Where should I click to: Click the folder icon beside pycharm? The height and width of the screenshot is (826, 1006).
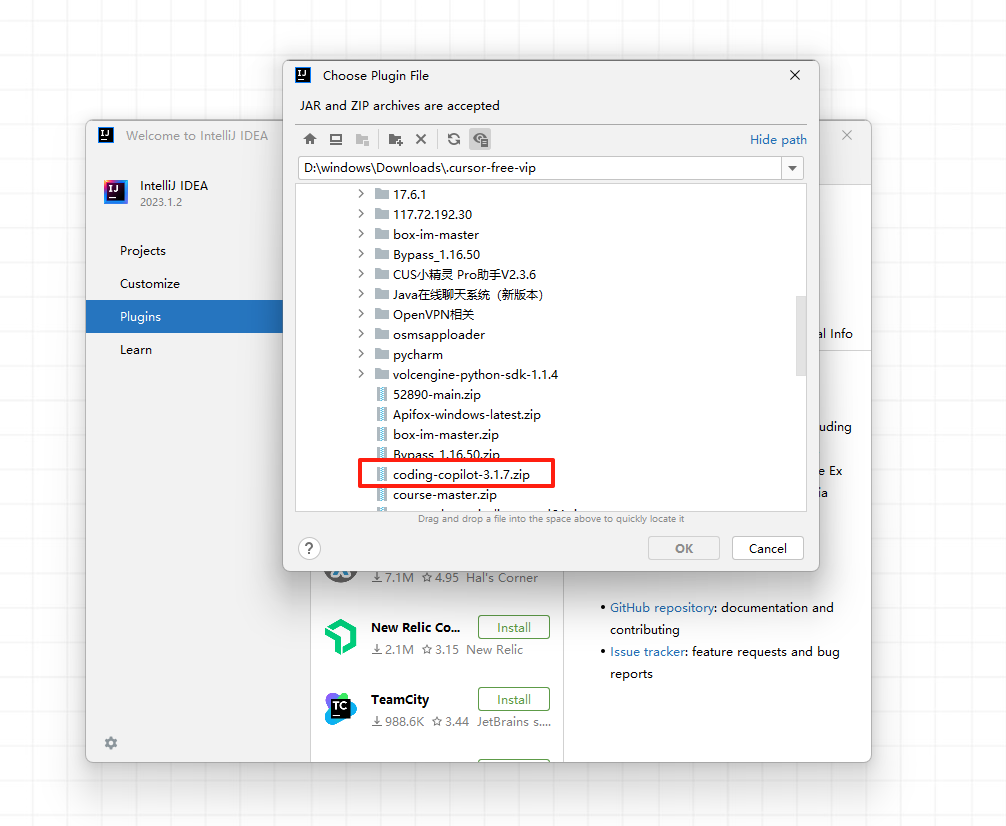tap(382, 354)
